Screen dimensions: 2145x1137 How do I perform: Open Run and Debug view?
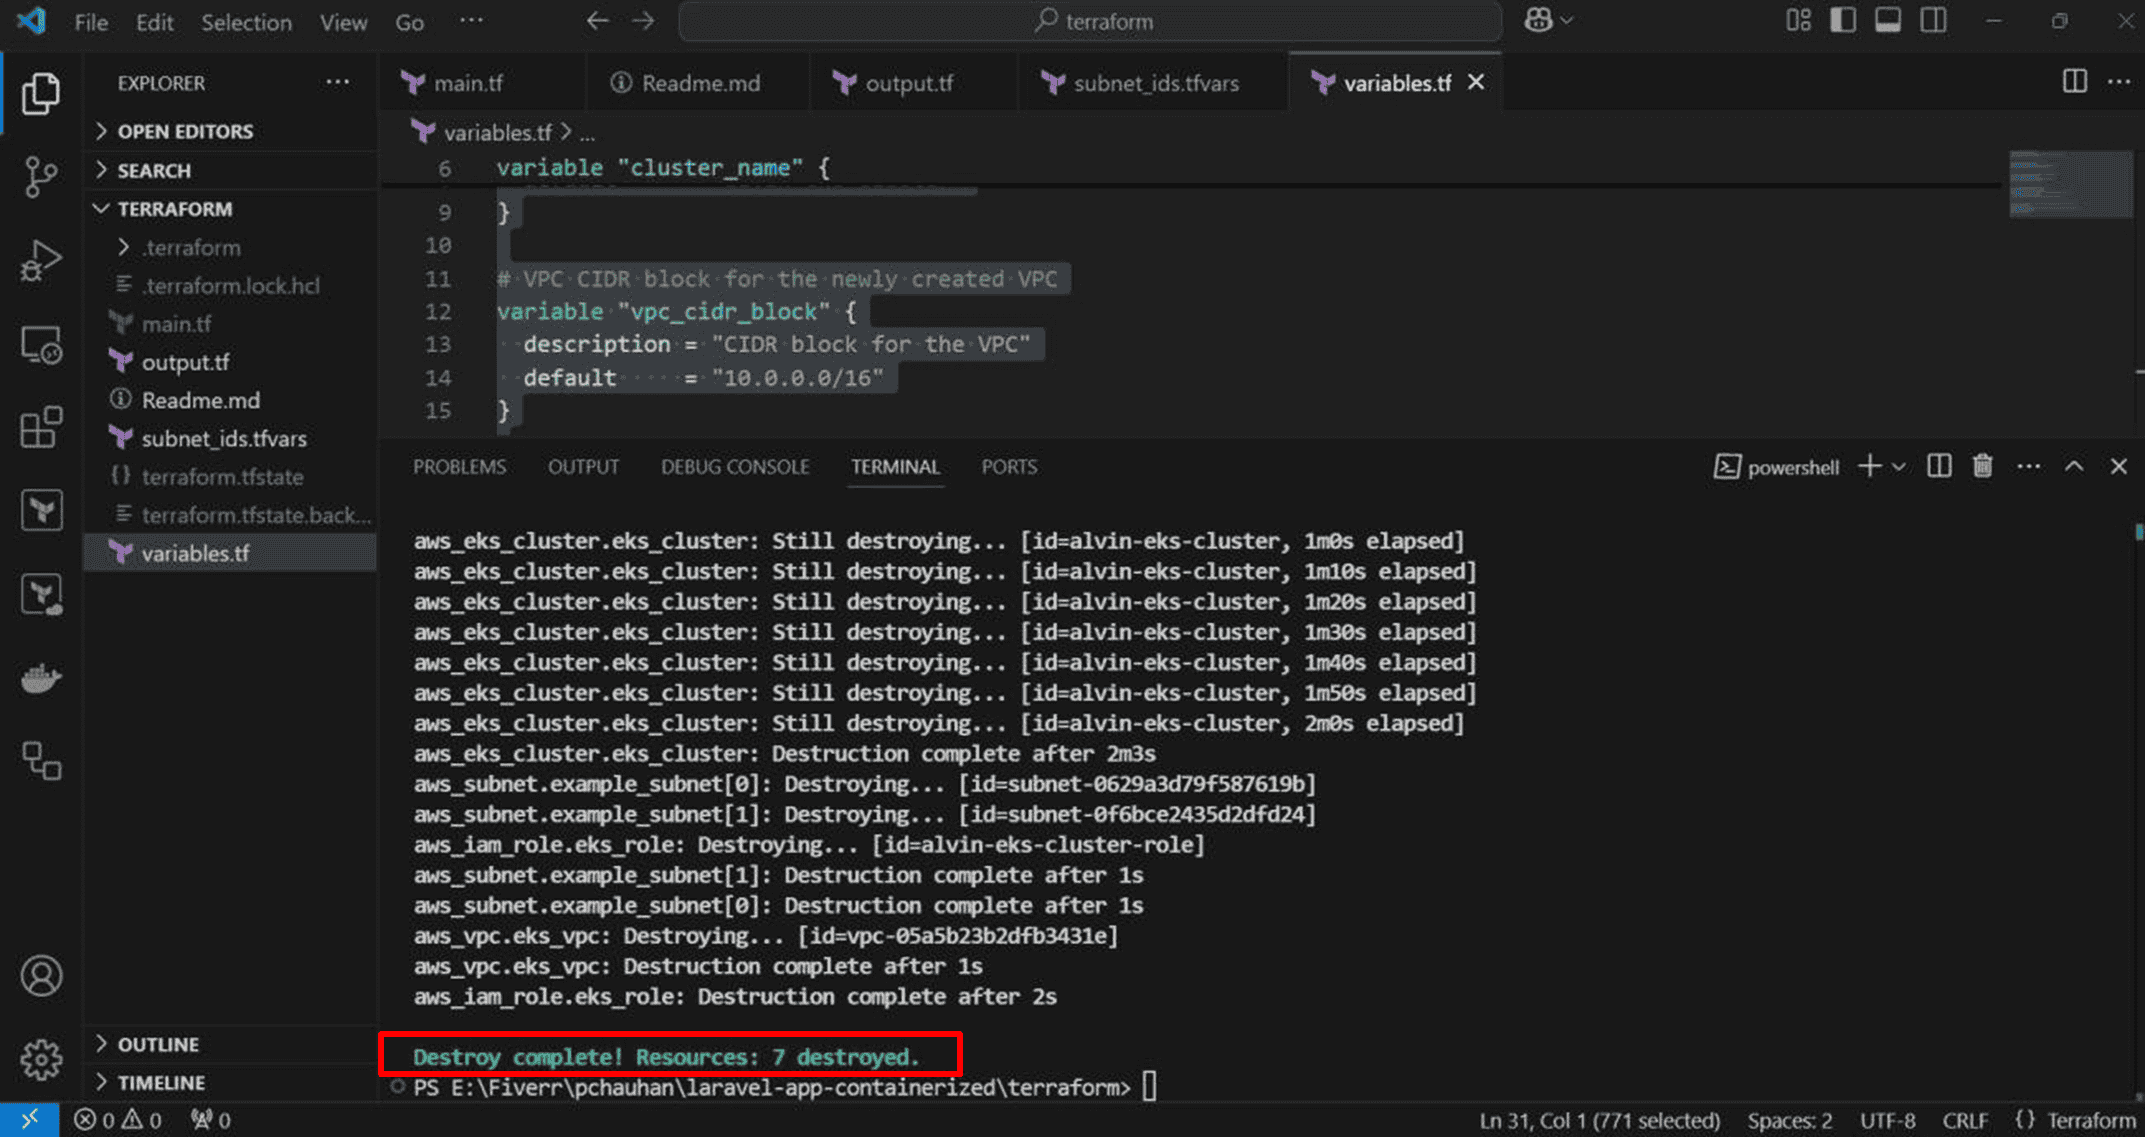click(41, 261)
